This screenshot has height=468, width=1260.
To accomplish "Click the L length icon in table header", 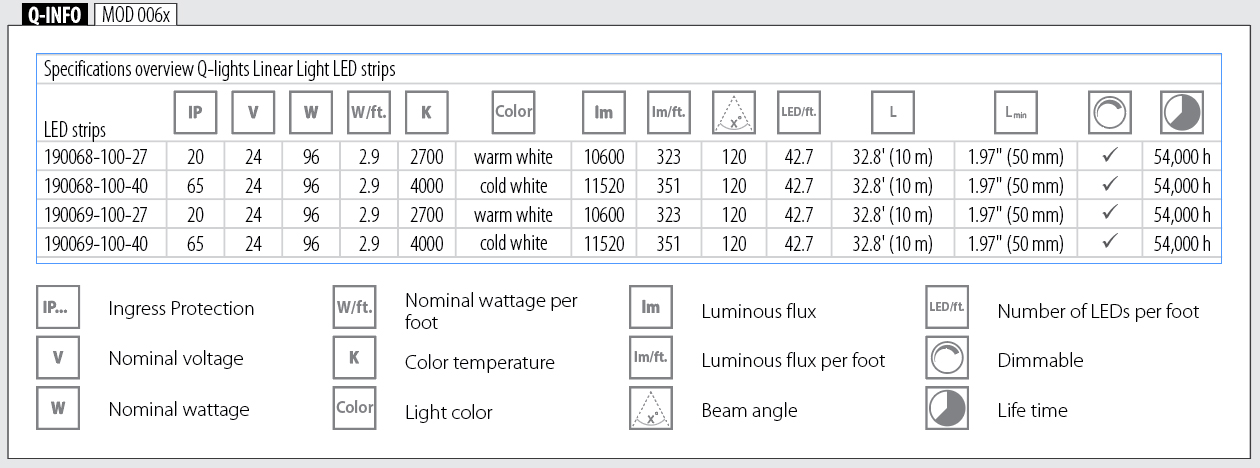I will 892,113.
